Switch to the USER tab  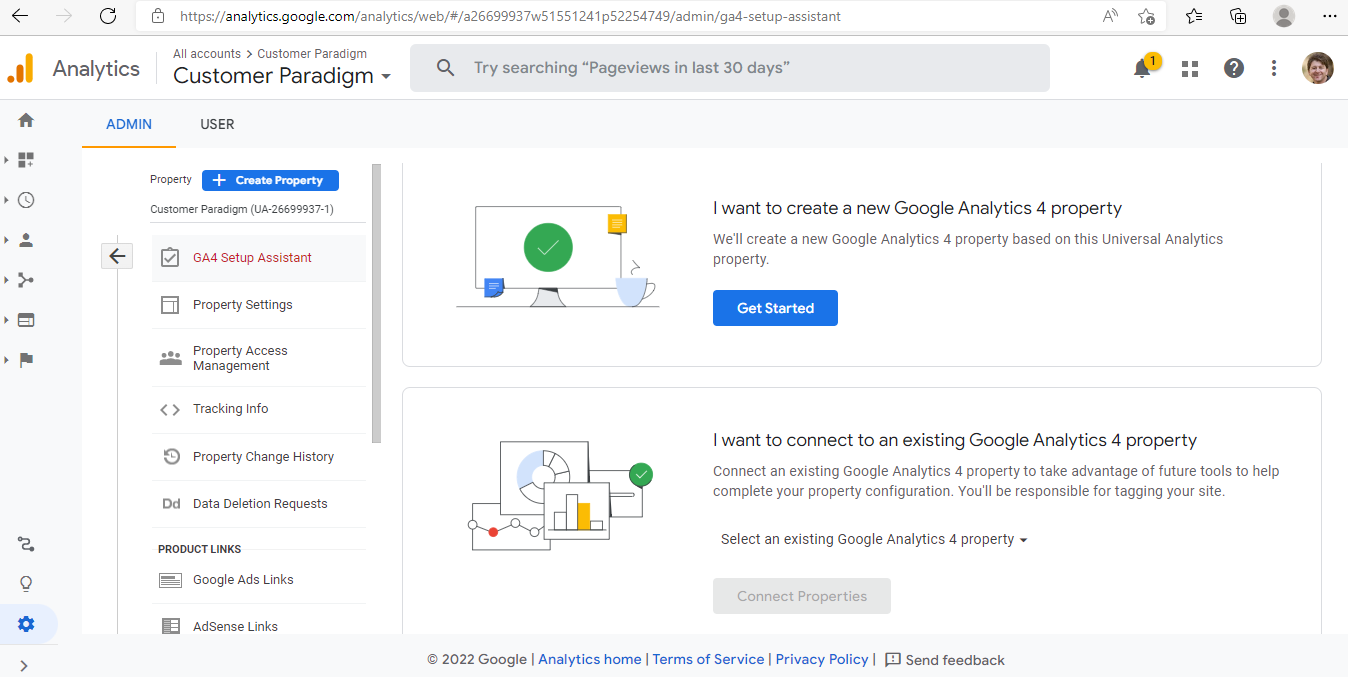click(217, 124)
